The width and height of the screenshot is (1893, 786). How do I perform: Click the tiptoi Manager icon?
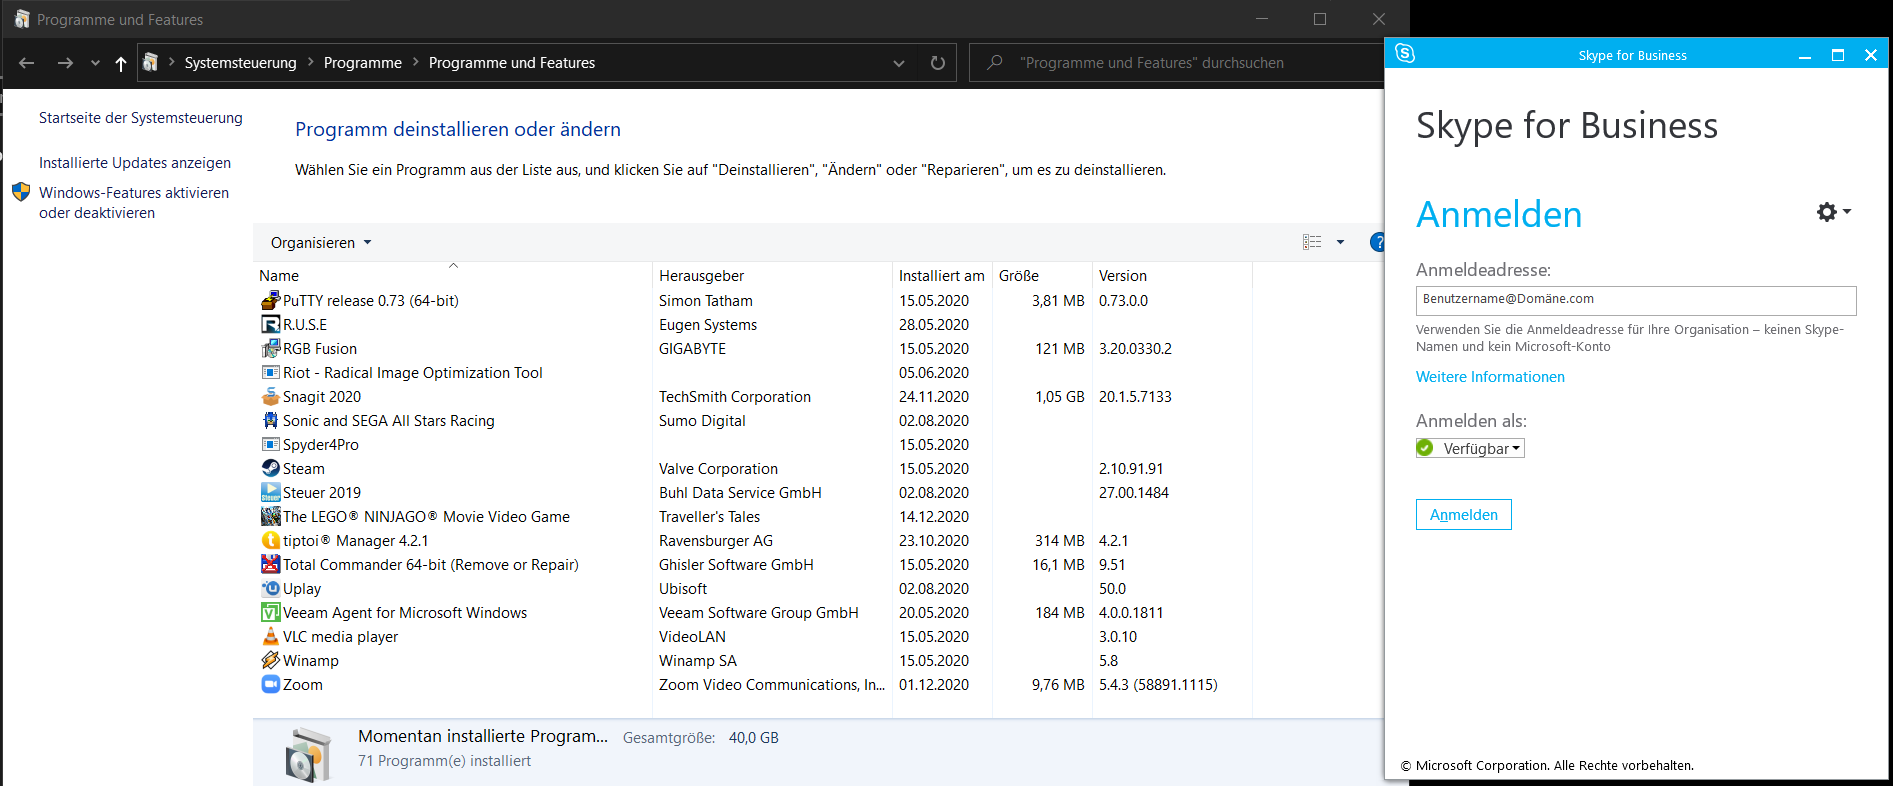[x=270, y=540]
